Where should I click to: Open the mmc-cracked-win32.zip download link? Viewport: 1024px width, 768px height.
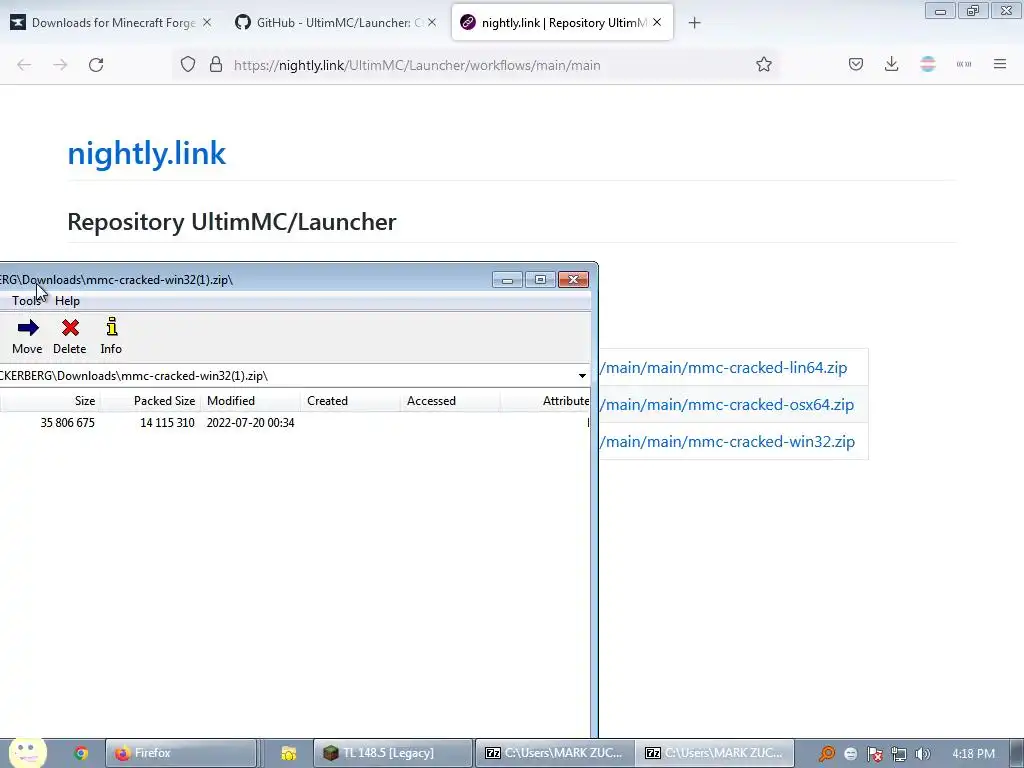pyautogui.click(x=727, y=442)
